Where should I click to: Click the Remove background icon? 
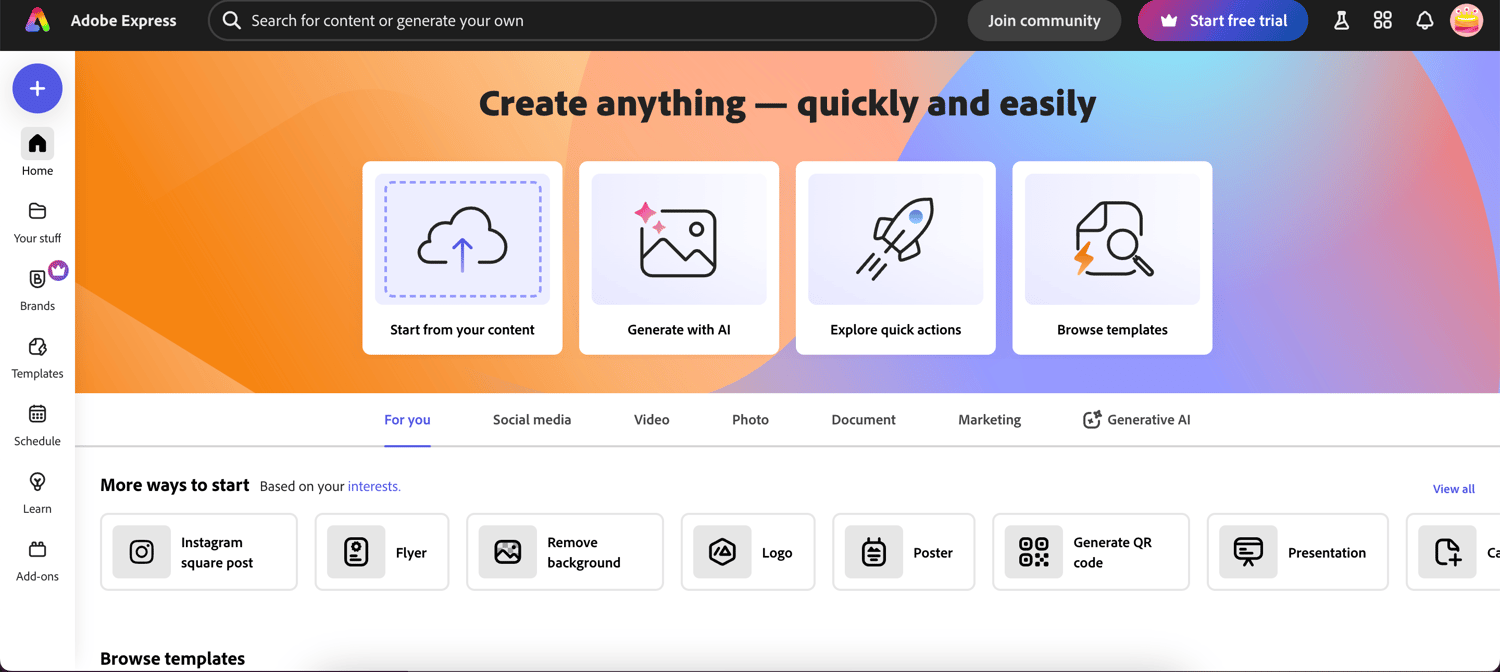[x=508, y=552]
